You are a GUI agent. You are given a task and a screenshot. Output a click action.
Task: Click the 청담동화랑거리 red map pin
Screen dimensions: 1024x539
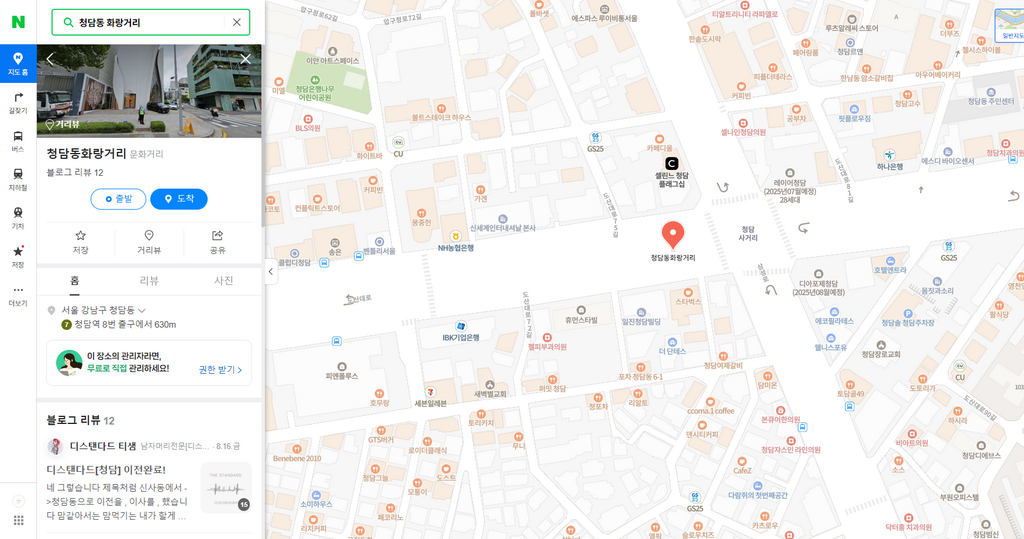click(673, 235)
